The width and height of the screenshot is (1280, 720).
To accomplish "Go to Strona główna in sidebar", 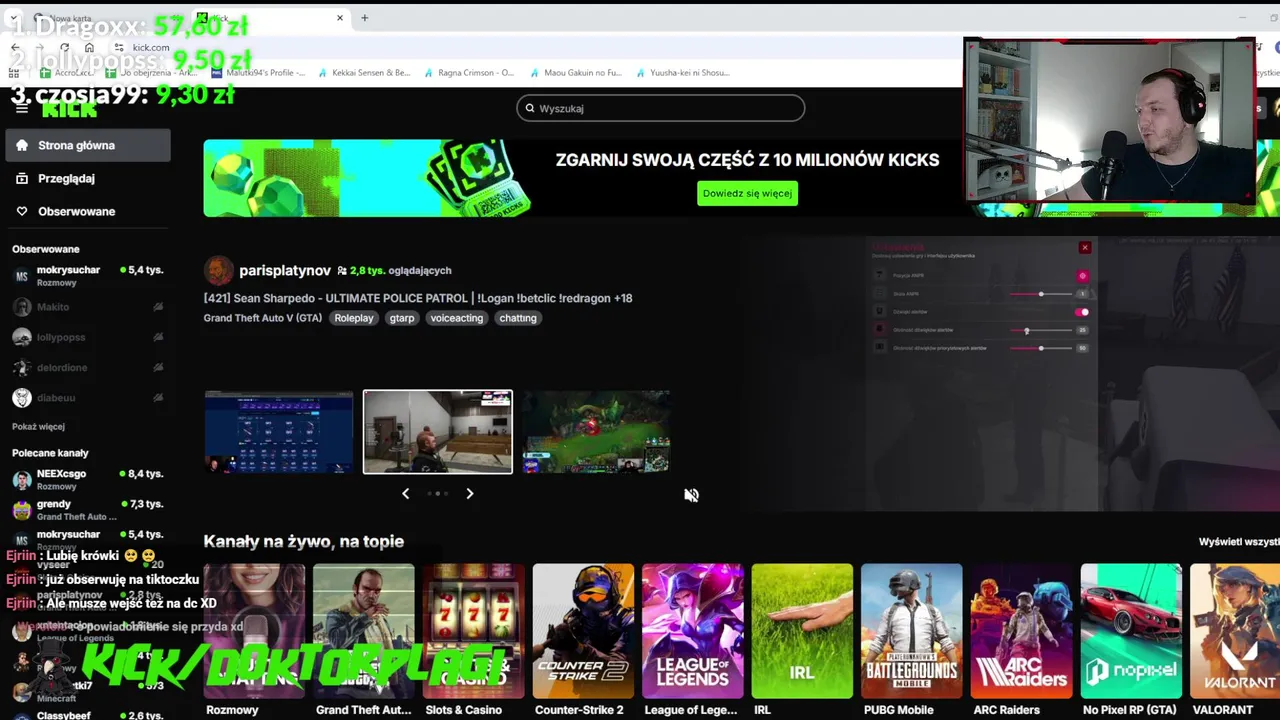I will [88, 145].
